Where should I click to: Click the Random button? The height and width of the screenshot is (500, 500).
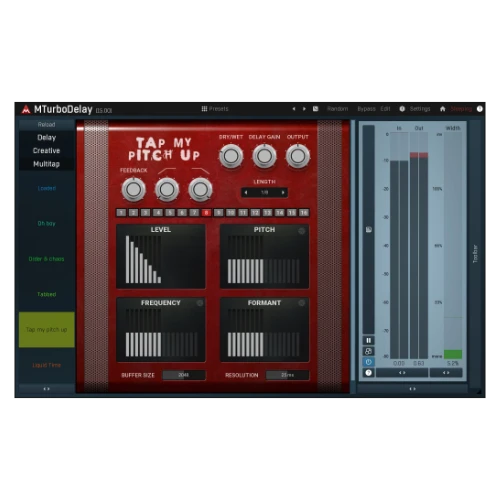pos(337,109)
